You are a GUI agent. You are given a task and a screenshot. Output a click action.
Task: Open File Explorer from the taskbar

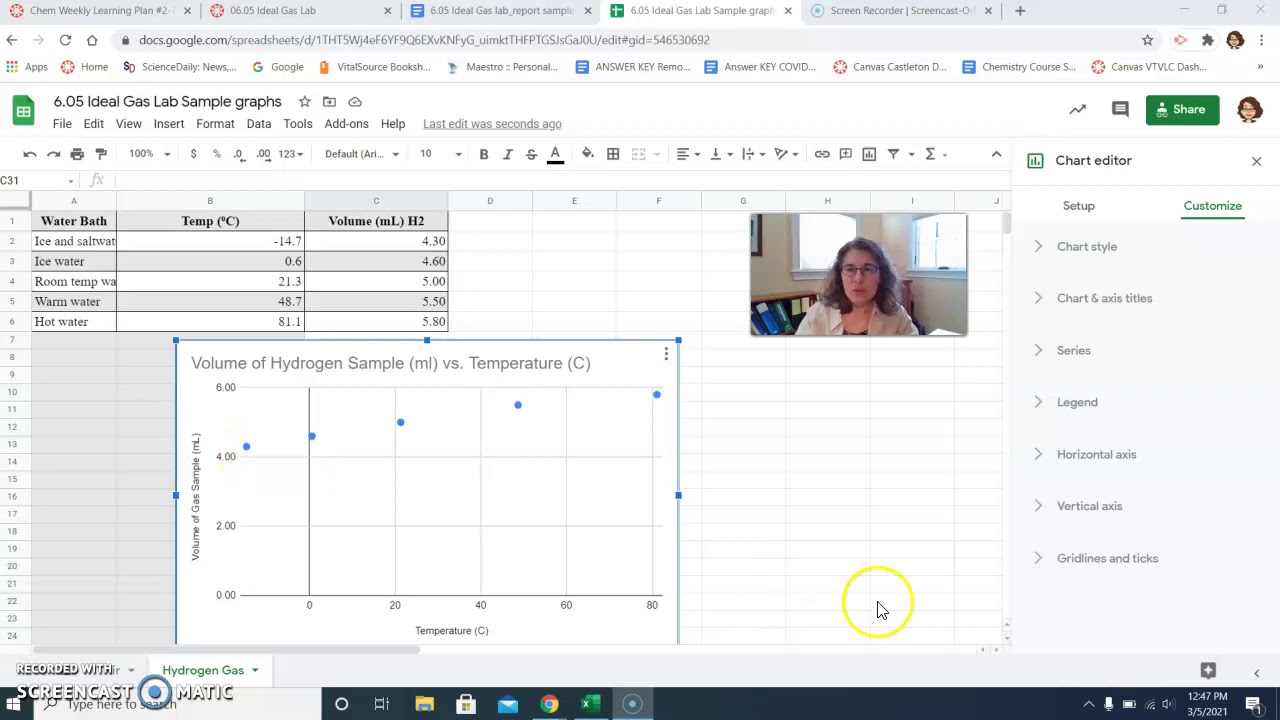(424, 704)
